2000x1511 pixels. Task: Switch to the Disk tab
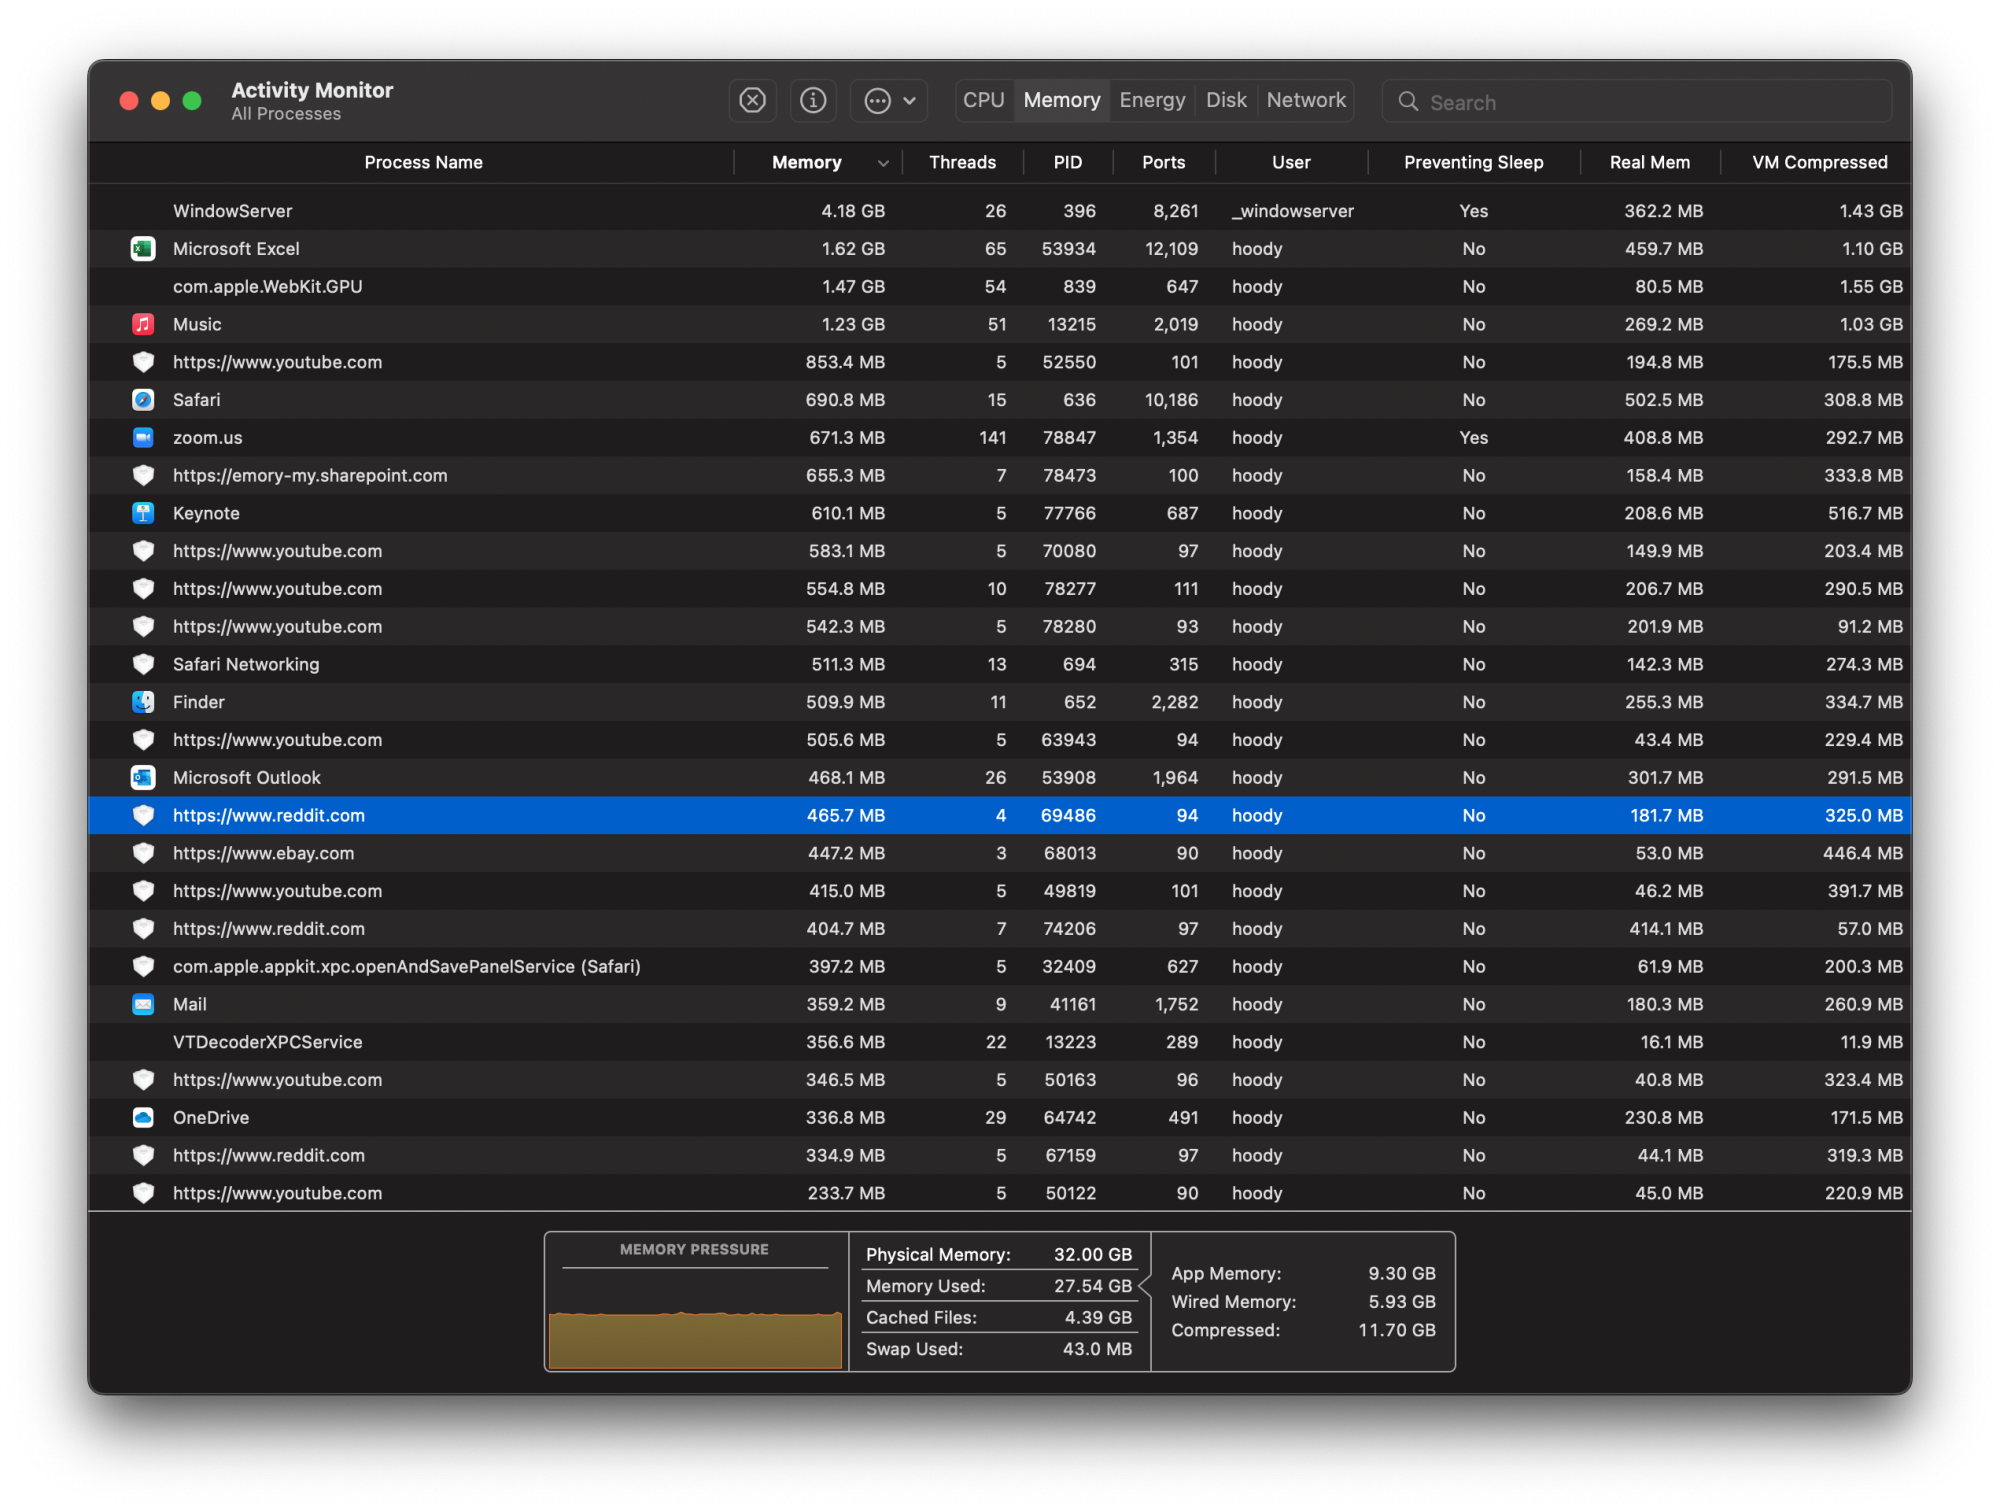(x=1226, y=100)
